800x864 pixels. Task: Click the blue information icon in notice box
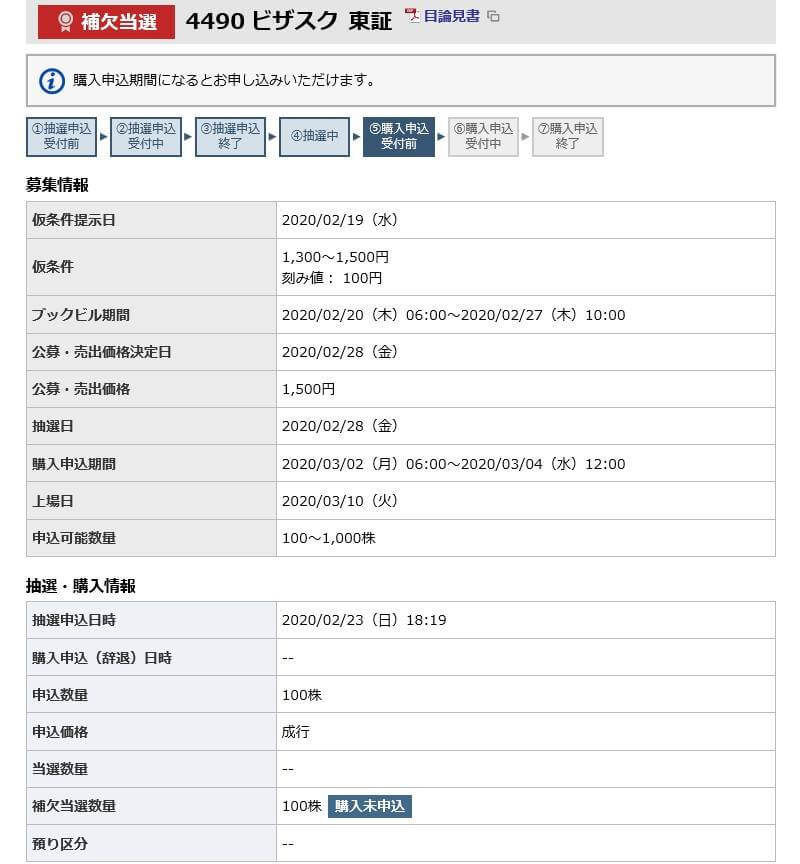point(52,81)
